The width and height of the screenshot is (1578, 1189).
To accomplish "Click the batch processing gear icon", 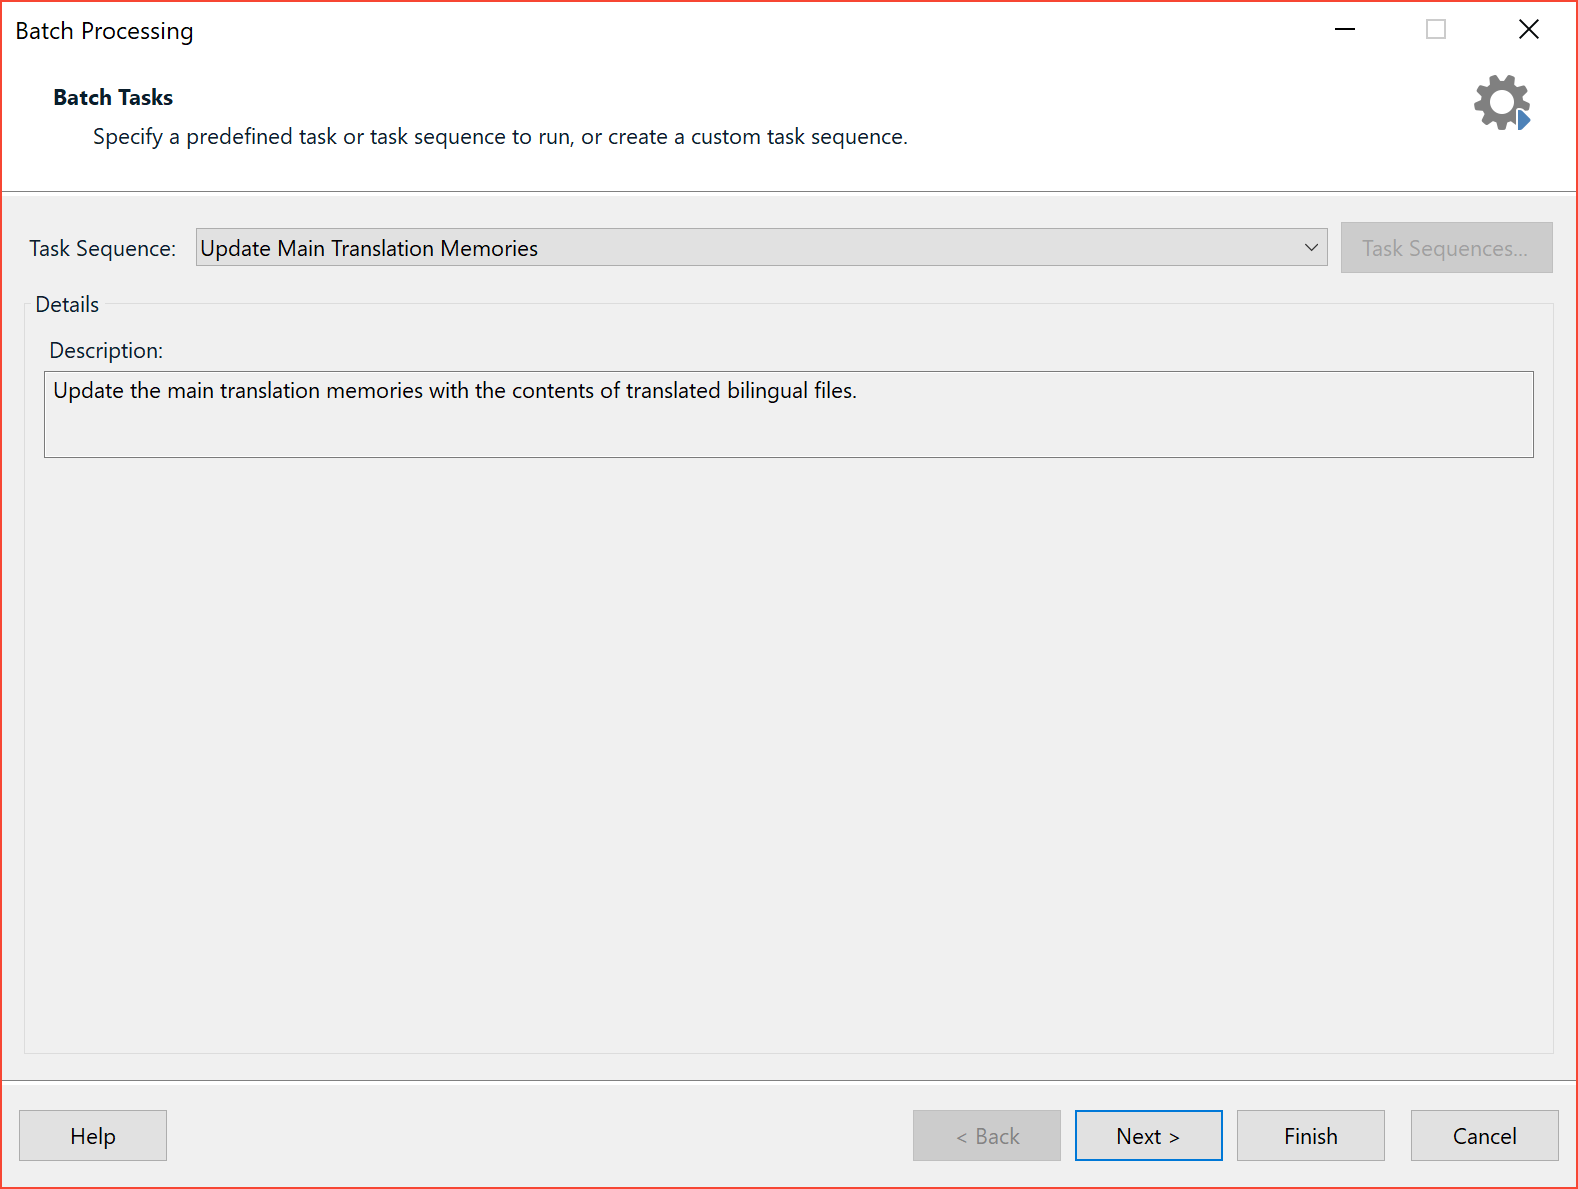I will pyautogui.click(x=1501, y=102).
